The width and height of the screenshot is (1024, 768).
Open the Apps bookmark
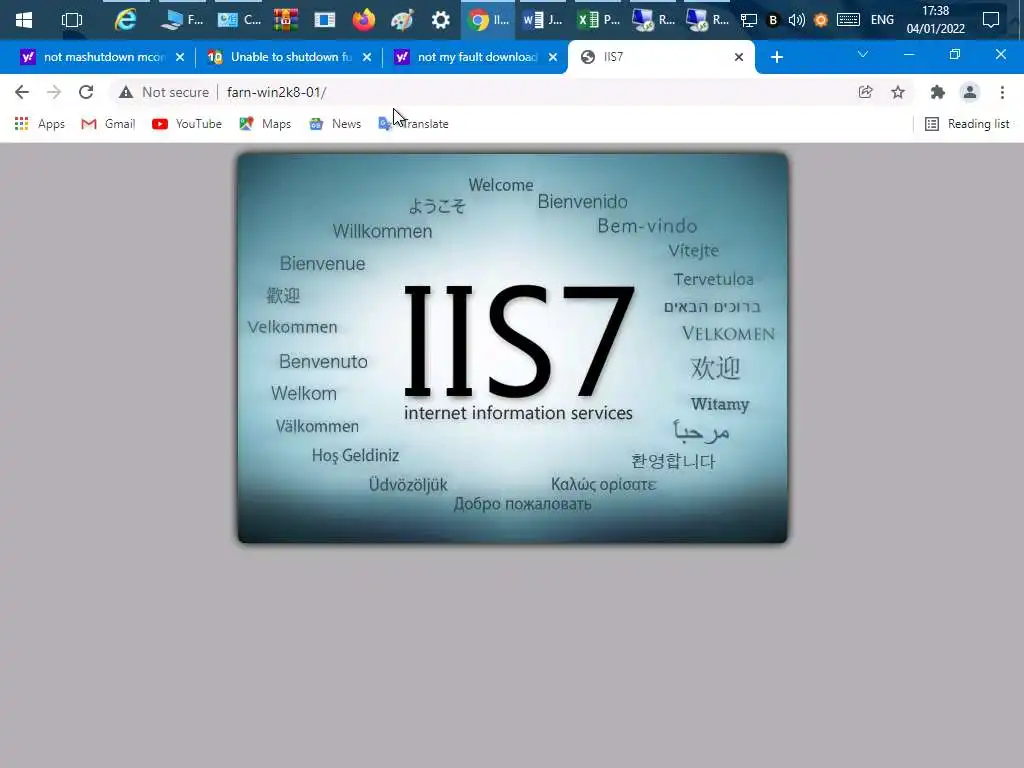click(x=40, y=123)
